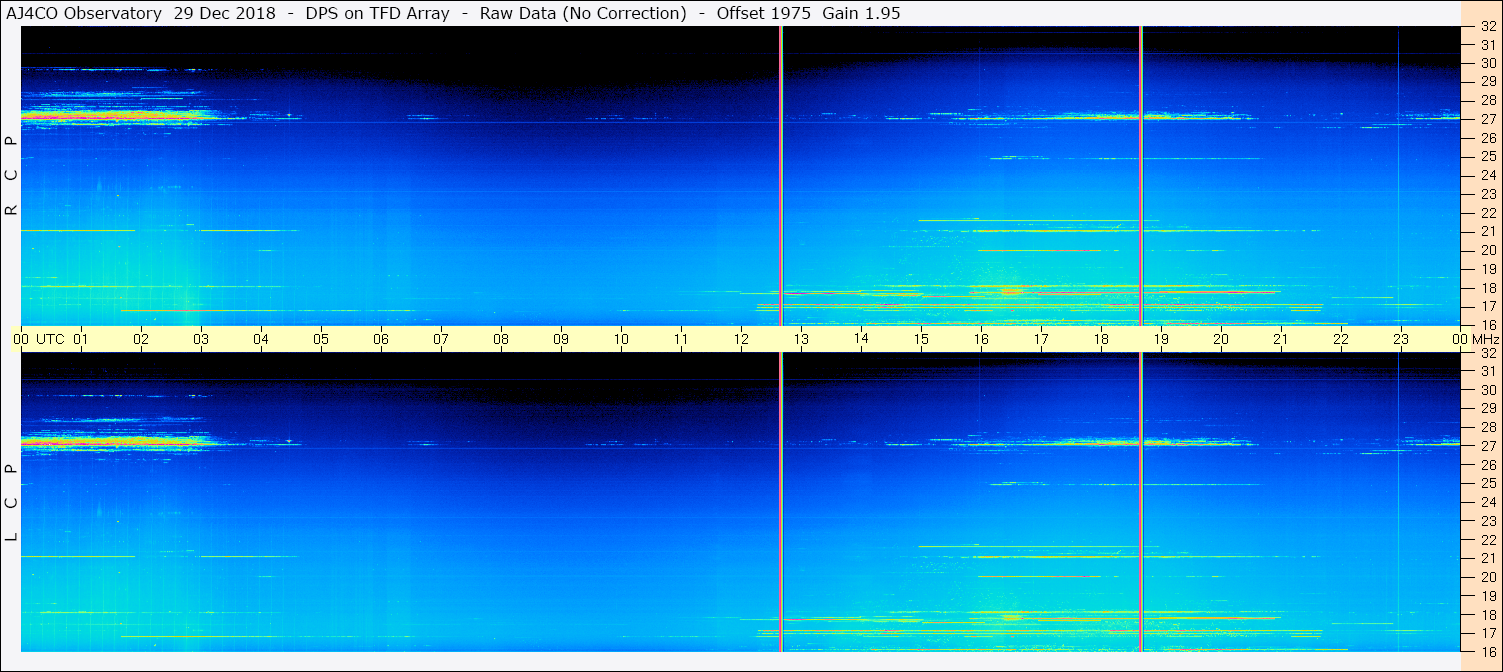This screenshot has height=672, width=1503.
Task: Click the 32 MHz label in RCP panel
Action: tap(1488, 27)
